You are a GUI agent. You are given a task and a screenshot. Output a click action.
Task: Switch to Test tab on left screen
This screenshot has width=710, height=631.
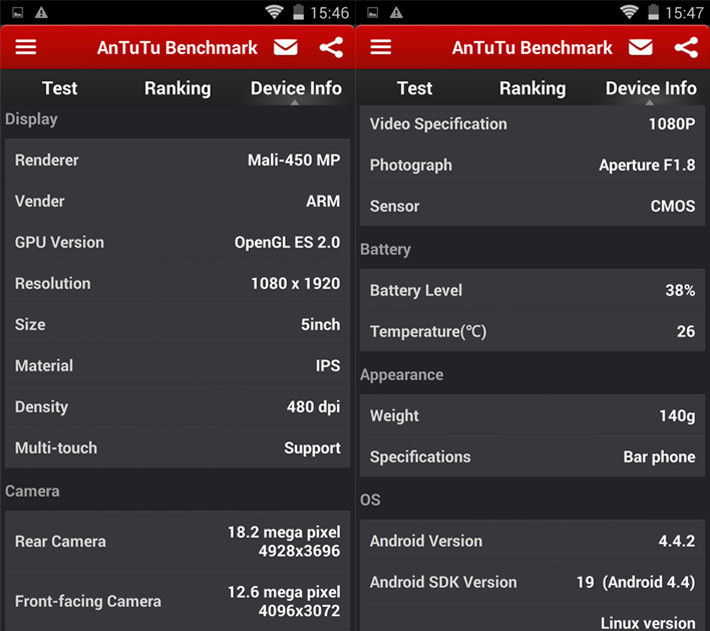(x=59, y=88)
